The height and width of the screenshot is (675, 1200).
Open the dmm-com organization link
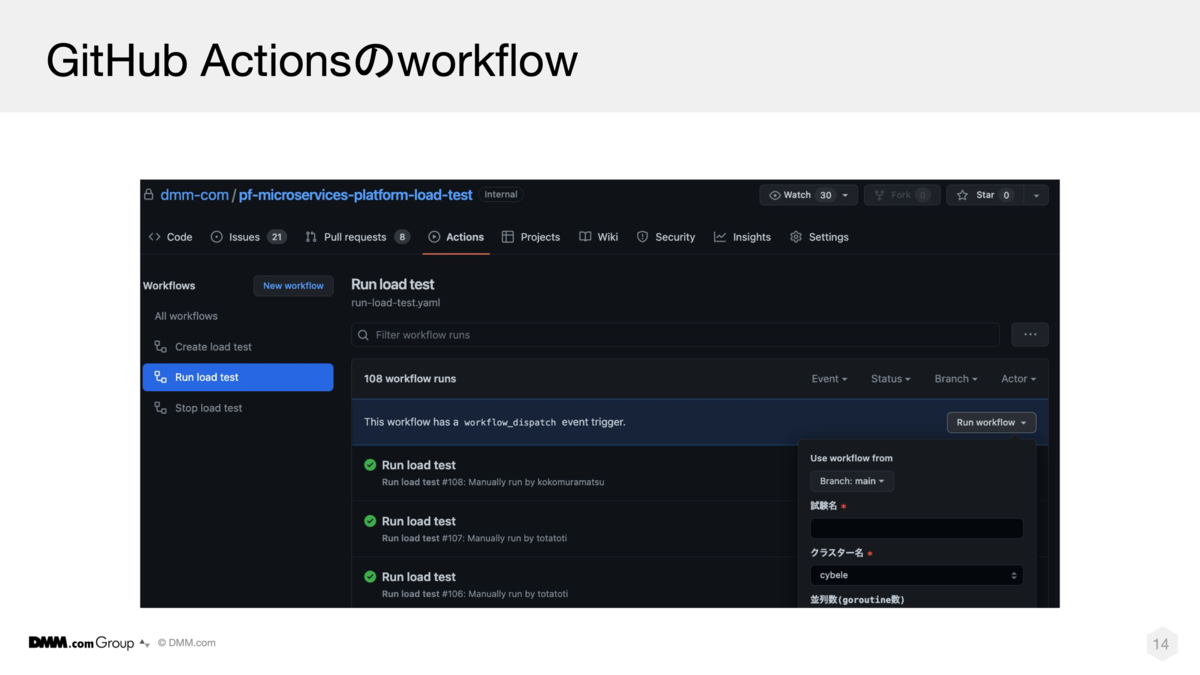[194, 195]
